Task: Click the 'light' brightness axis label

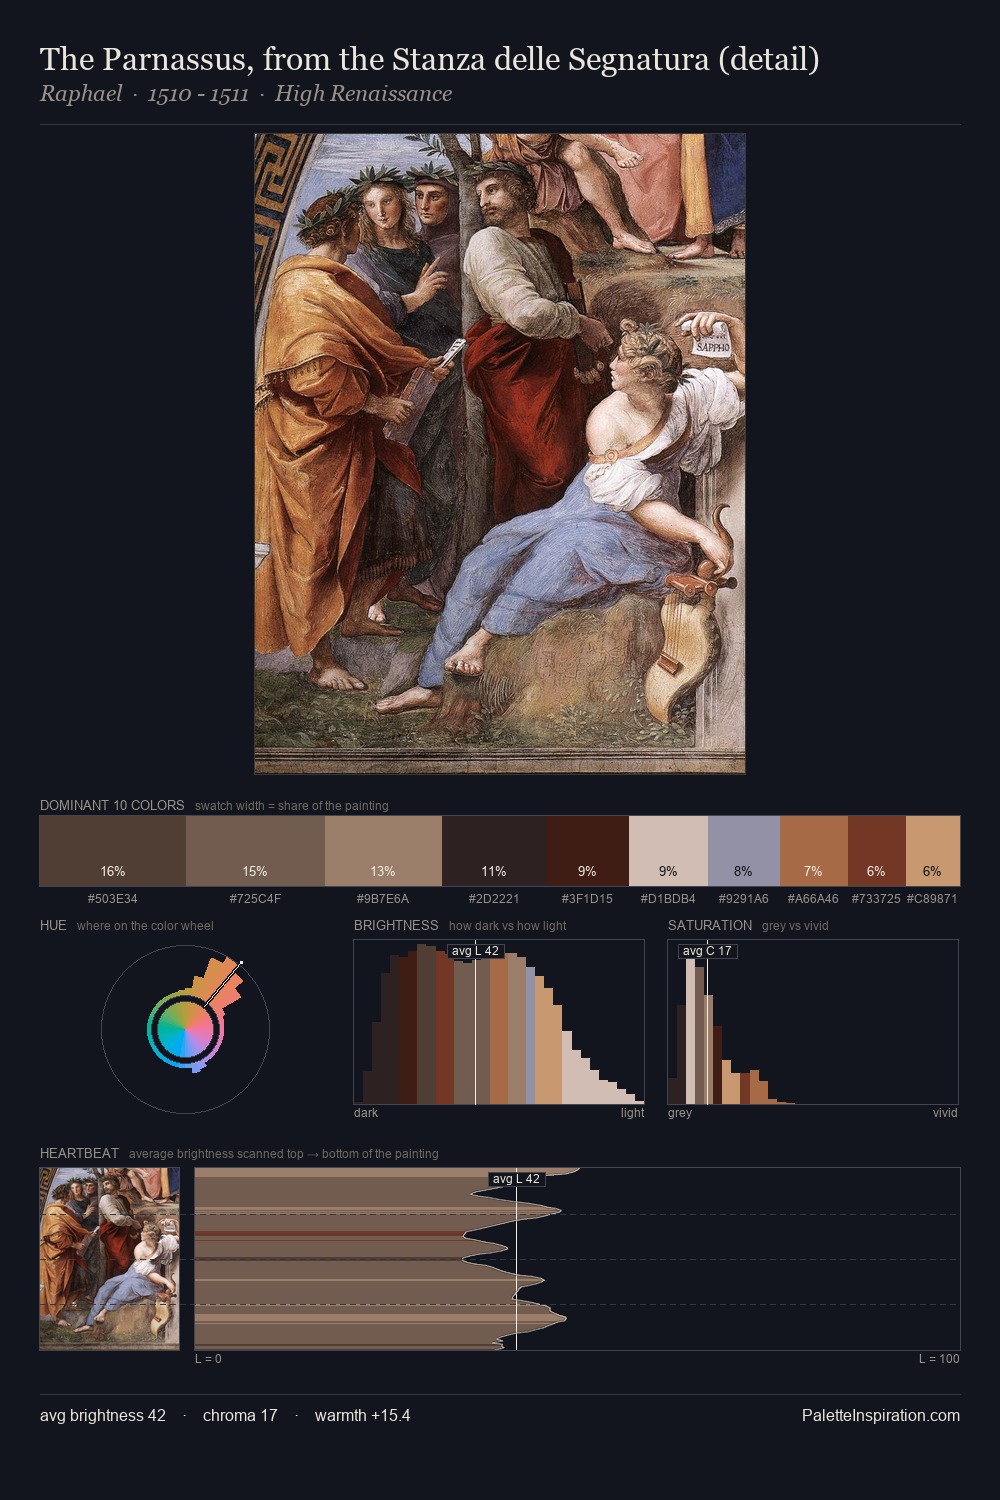Action: [x=632, y=1113]
